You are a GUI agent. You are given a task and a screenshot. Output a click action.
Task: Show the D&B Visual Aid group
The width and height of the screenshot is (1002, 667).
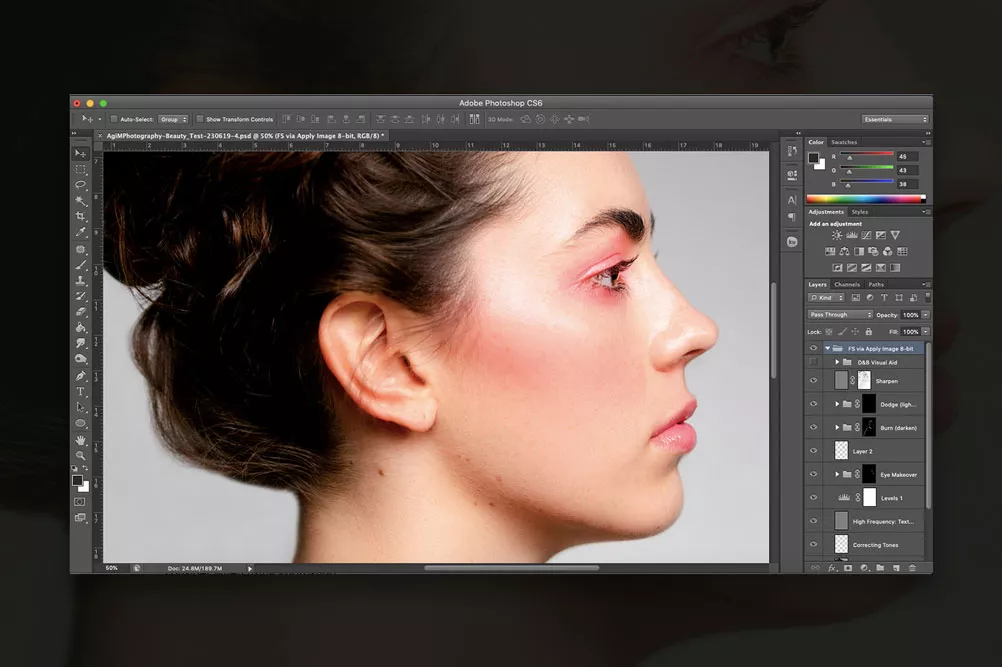coord(813,362)
